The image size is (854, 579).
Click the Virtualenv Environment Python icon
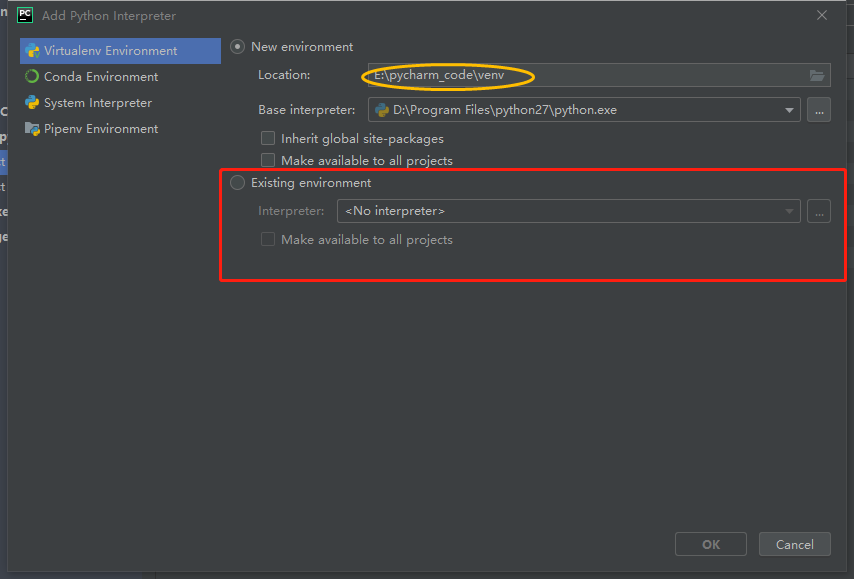click(32, 51)
